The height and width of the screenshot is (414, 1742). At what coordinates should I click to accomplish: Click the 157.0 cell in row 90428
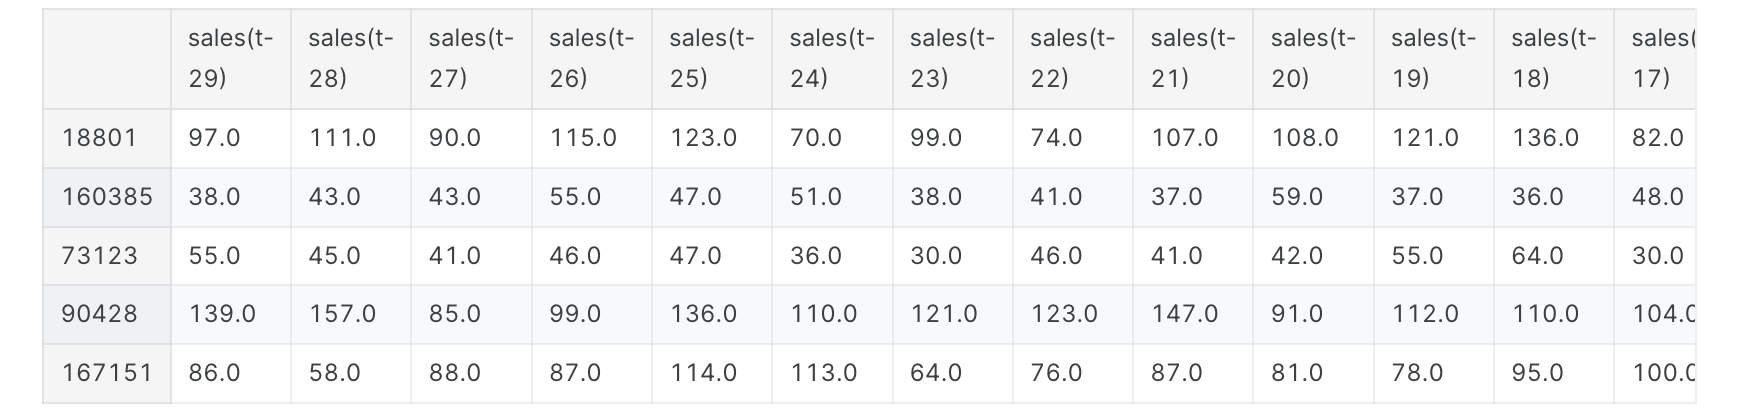point(342,314)
